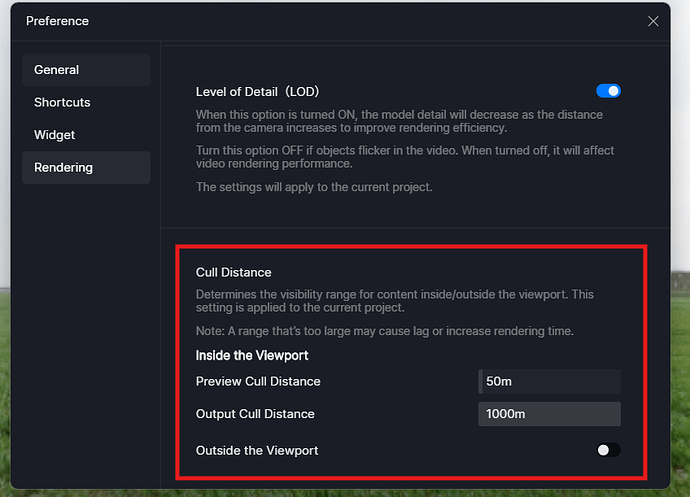
Task: Turn off the Level of Detail switch
Action: 608,91
